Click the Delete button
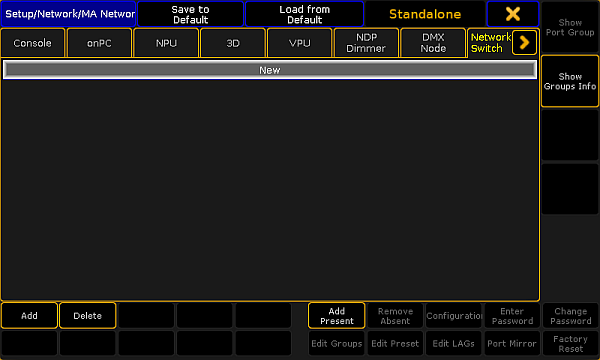 tap(88, 316)
